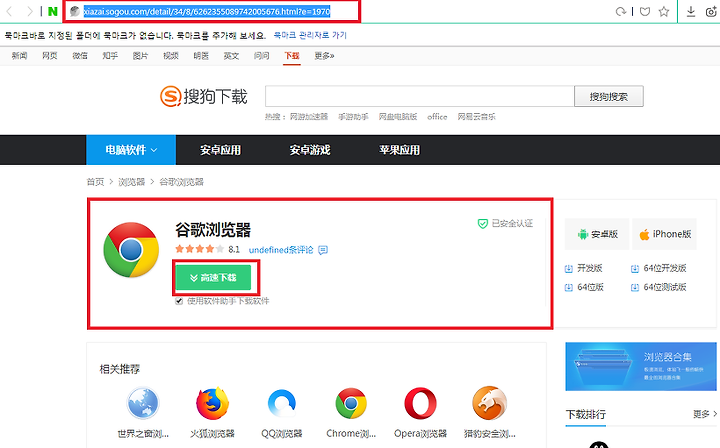This screenshot has width=720, height=448.
Task: Click the site globe icon in address bar
Action: click(x=75, y=11)
